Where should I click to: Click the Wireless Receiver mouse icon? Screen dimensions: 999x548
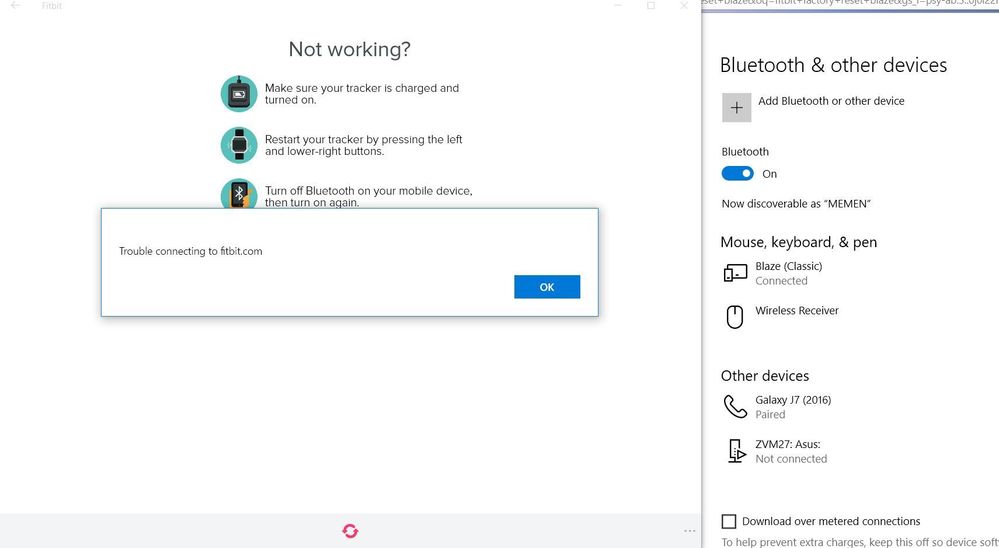pyautogui.click(x=735, y=317)
